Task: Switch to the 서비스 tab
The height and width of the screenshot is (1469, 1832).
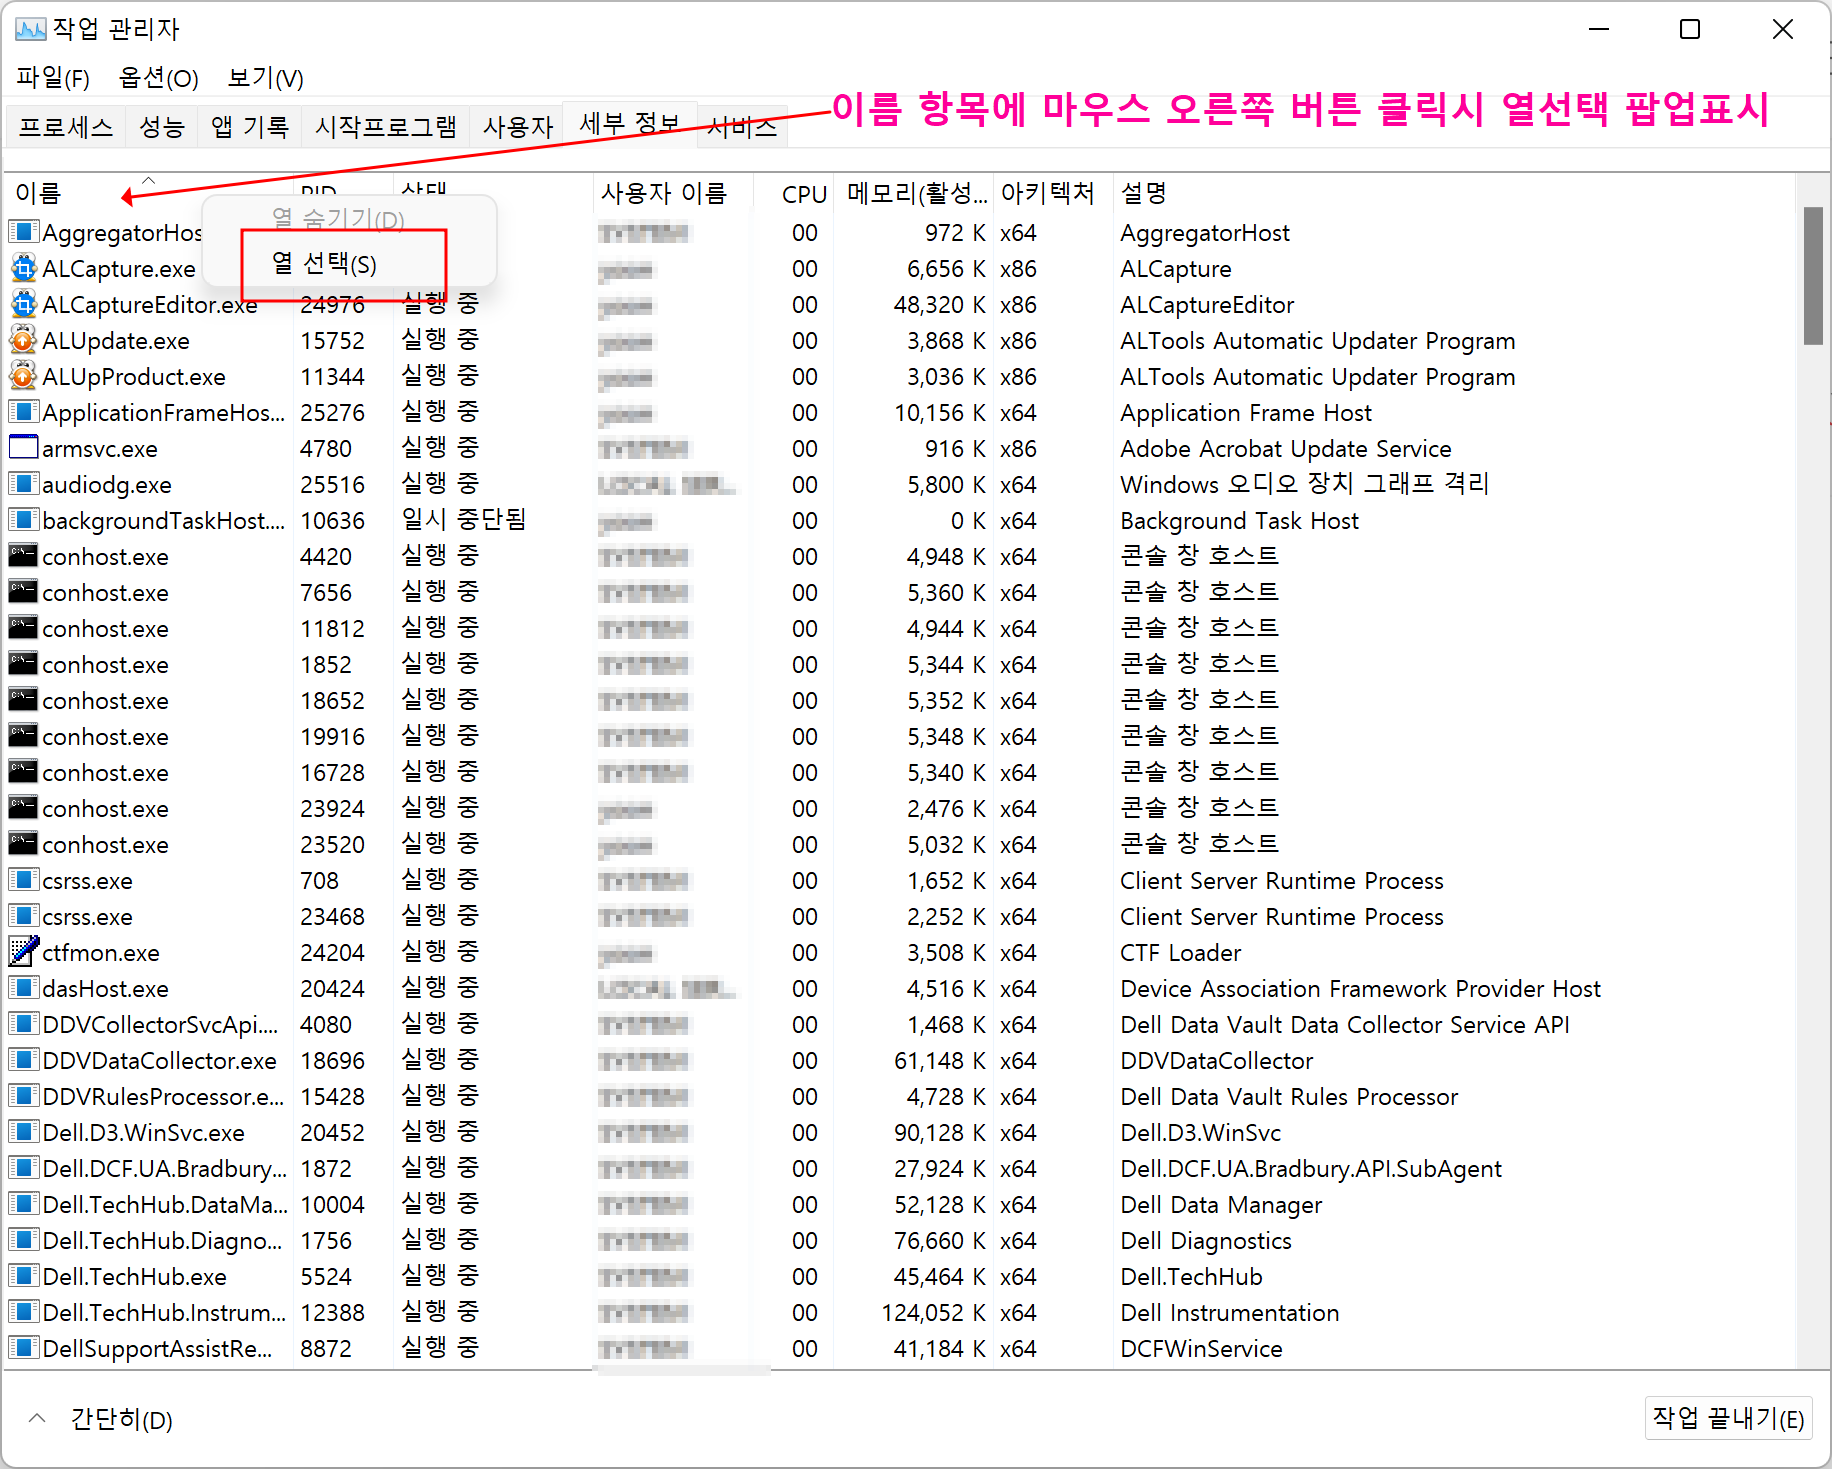Action: click(742, 127)
